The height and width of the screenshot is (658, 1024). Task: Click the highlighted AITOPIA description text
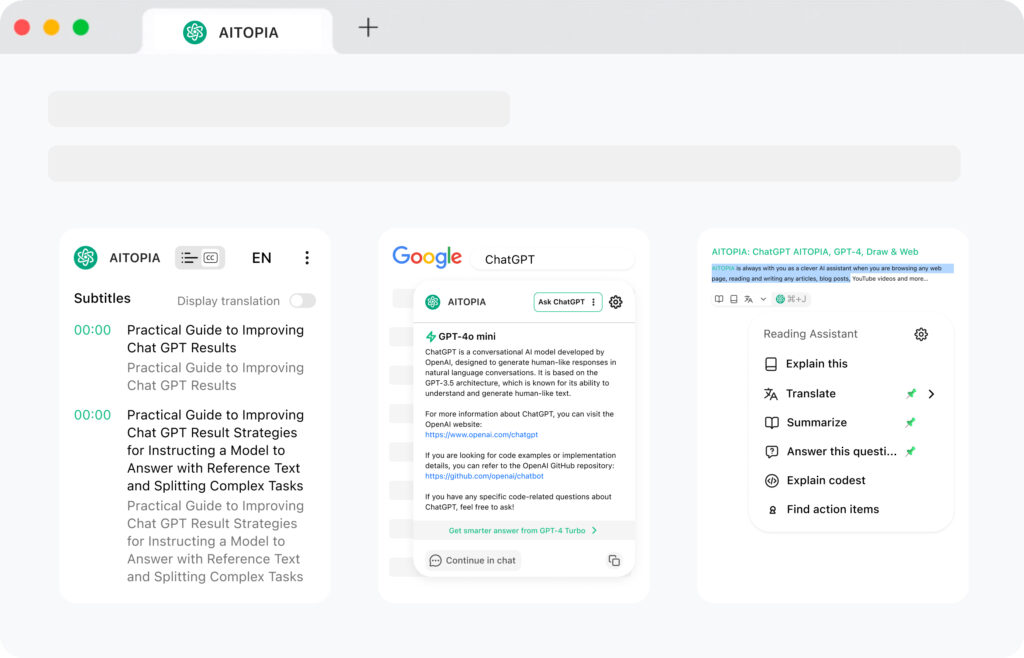tap(832, 273)
